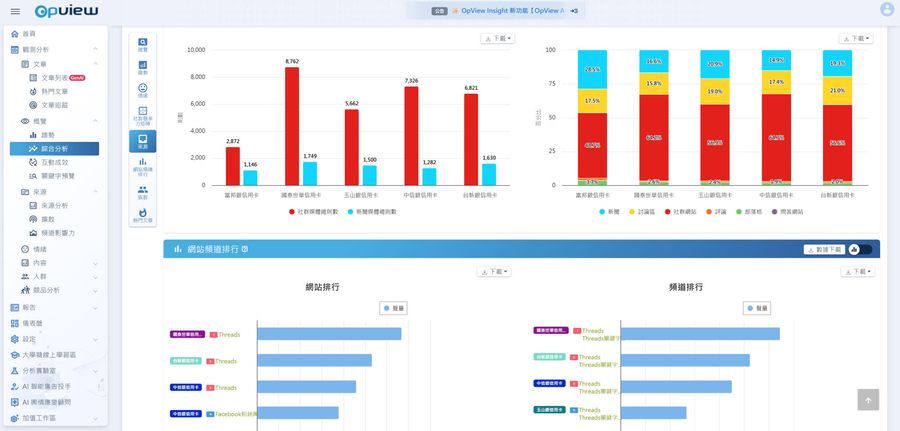The image size is (900, 431).
Task: Collapse the 觀測分析 section
Action: (95, 50)
